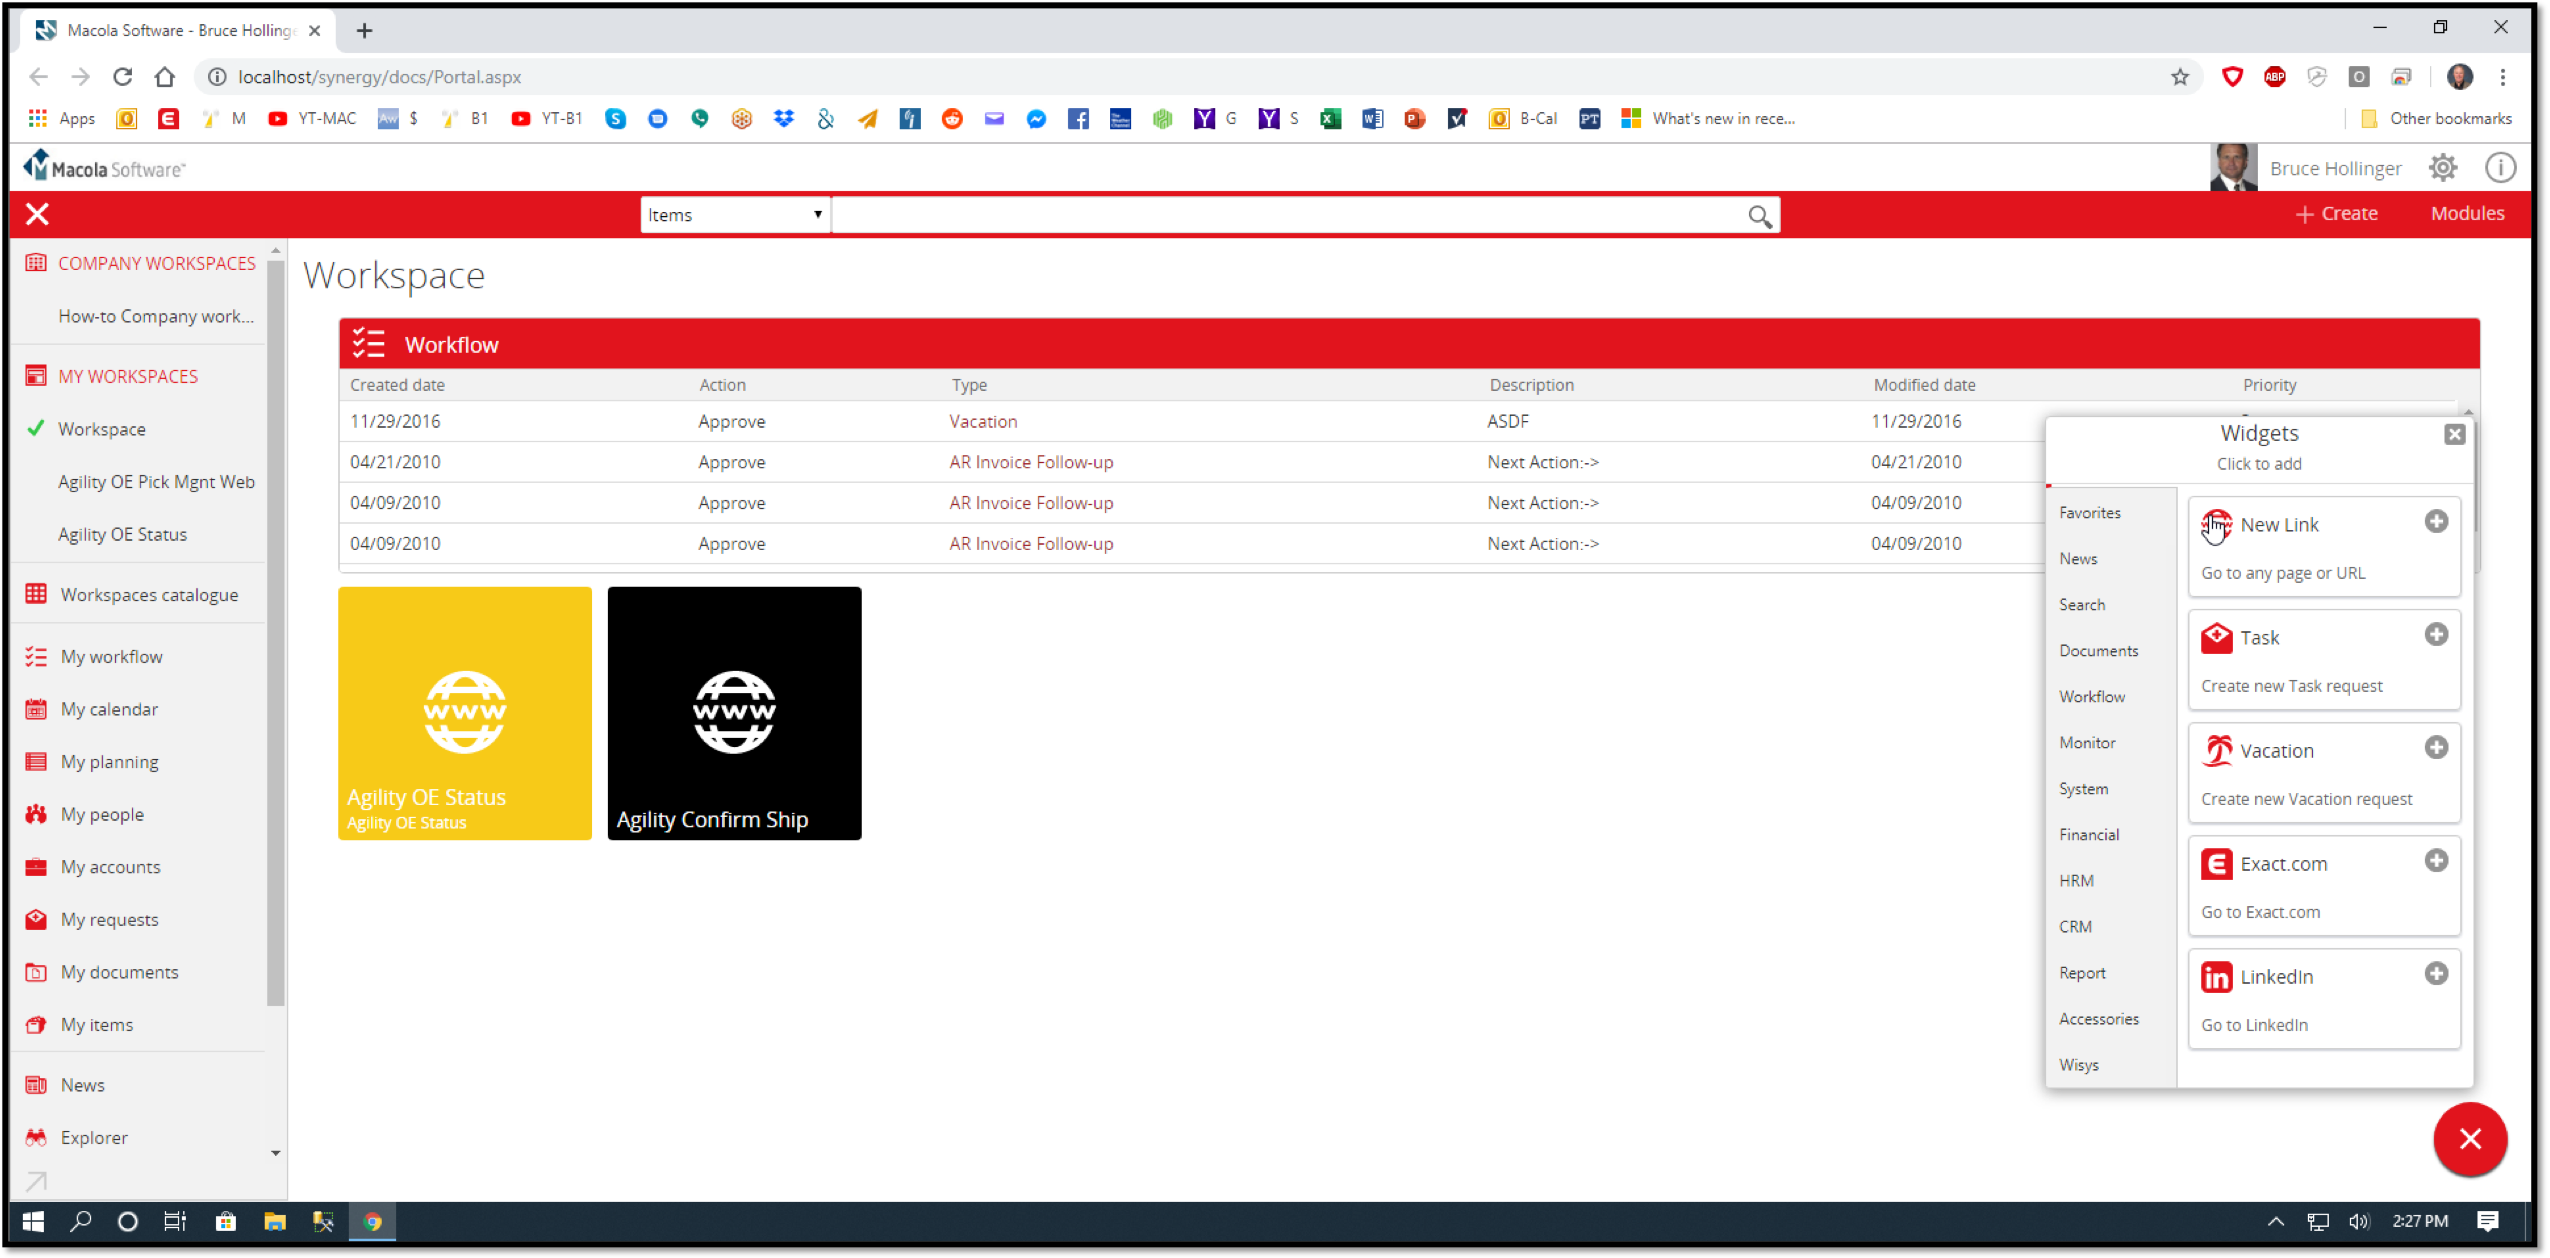The width and height of the screenshot is (2550, 1258).
Task: Click the Agility Confirm Ship workspace thumbnail
Action: (733, 712)
